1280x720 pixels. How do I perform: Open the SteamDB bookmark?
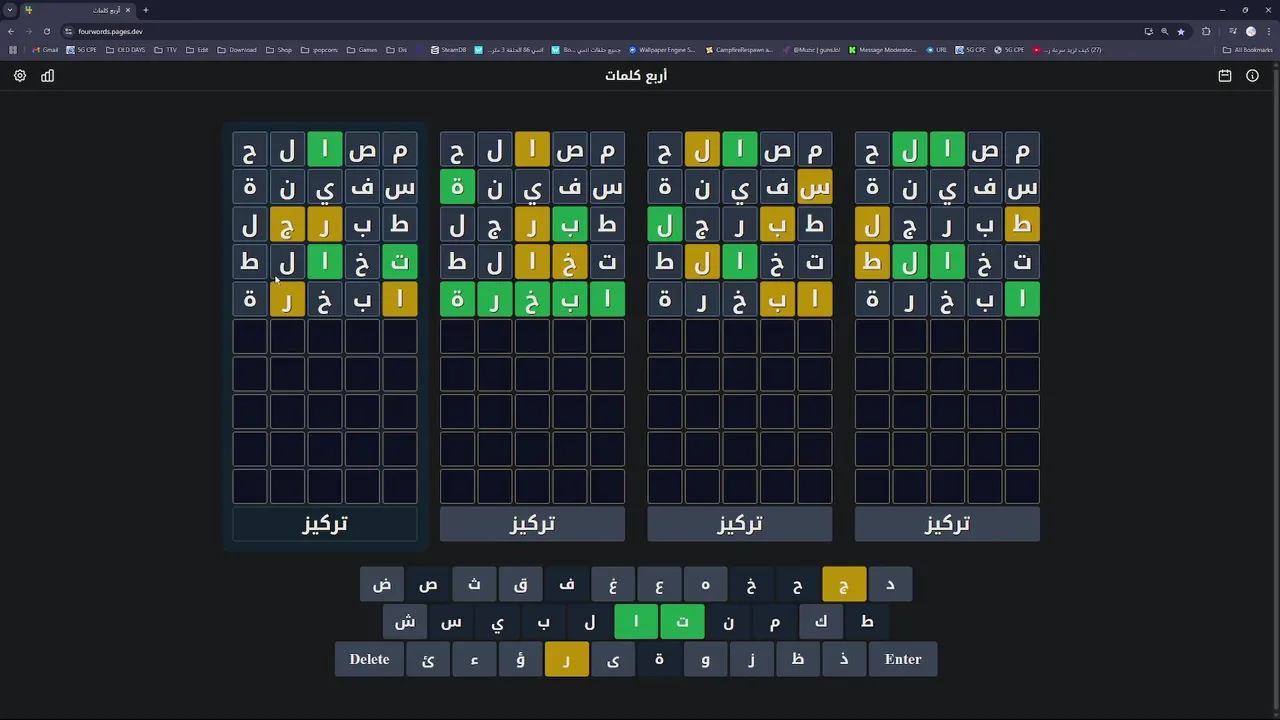448,50
